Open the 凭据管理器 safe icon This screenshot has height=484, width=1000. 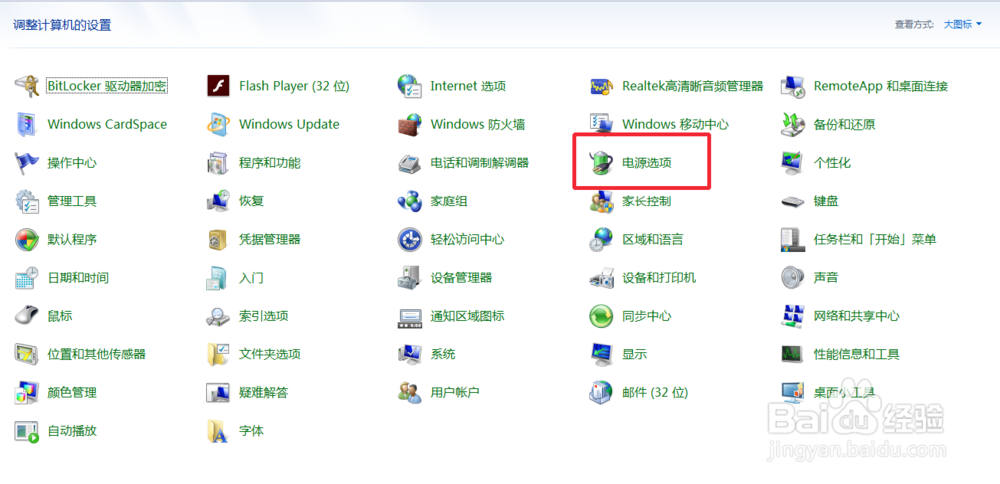point(218,239)
